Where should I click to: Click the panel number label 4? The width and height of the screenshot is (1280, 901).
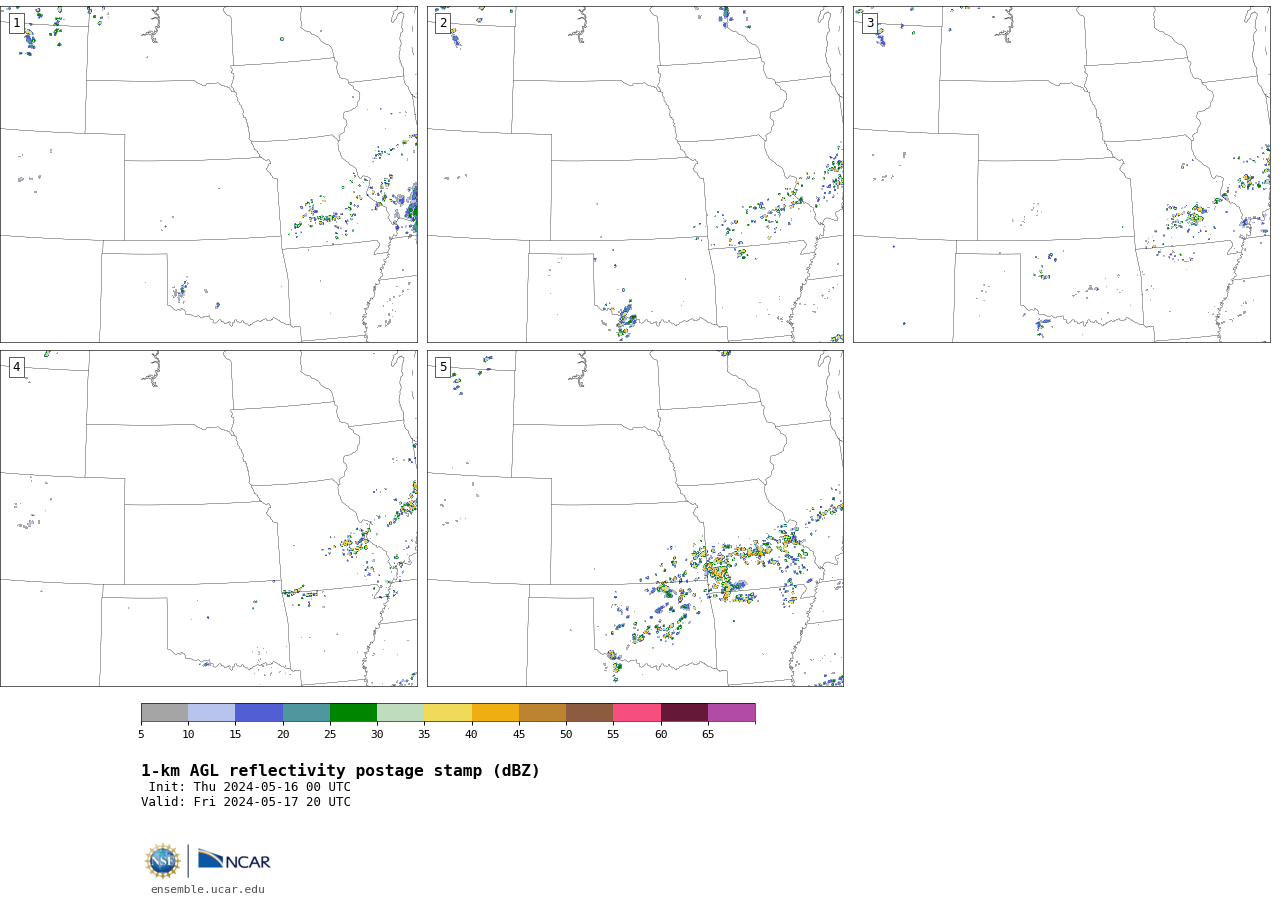pyautogui.click(x=17, y=367)
